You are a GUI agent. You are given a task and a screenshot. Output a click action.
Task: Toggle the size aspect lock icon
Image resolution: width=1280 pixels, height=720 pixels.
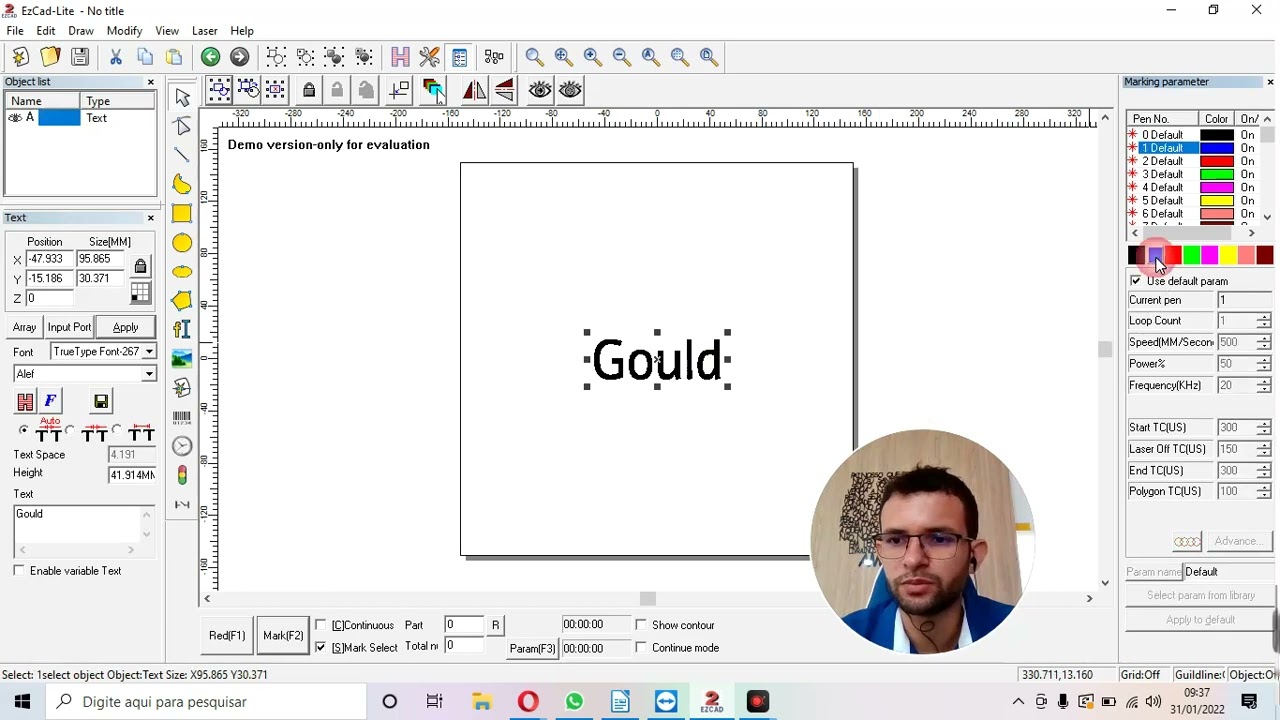coord(140,267)
